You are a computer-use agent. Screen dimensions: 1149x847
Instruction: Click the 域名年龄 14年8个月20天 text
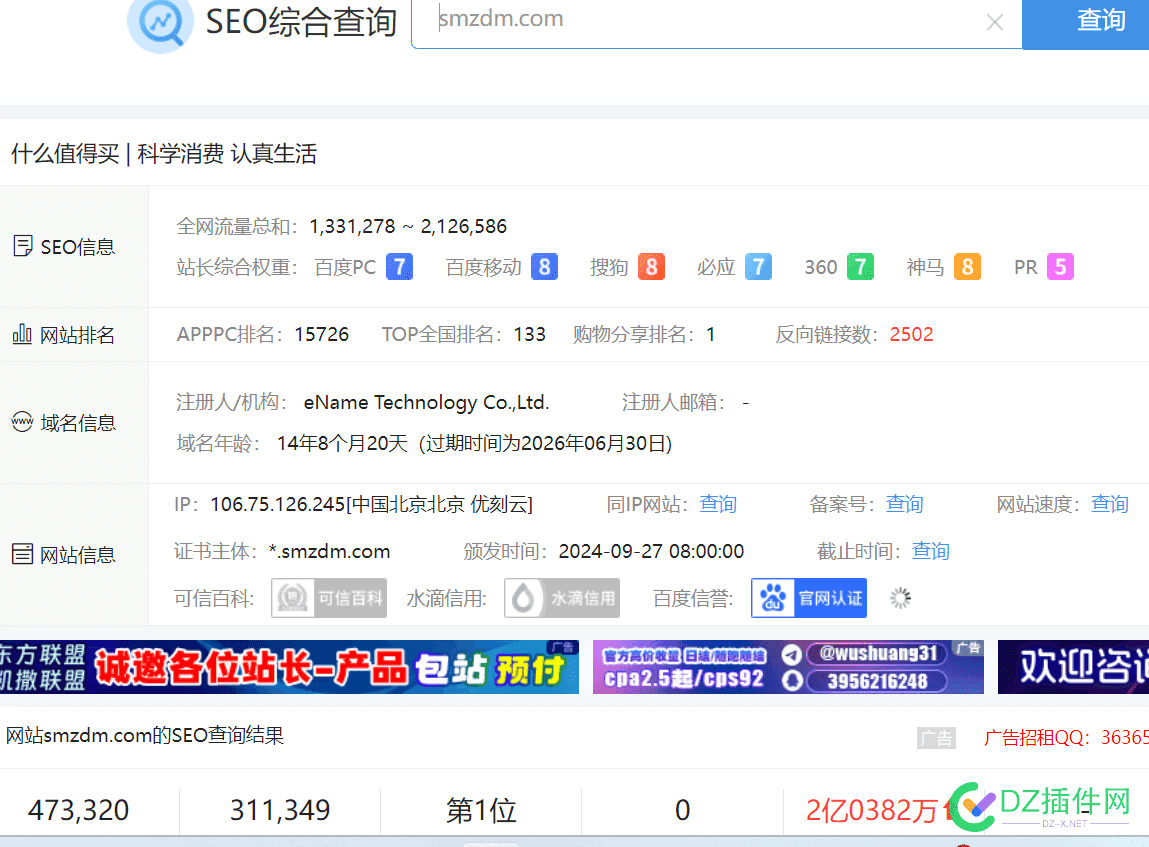tap(342, 443)
